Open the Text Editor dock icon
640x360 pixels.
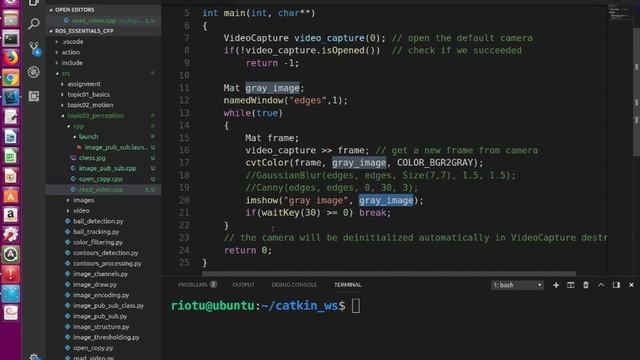click(x=11, y=117)
